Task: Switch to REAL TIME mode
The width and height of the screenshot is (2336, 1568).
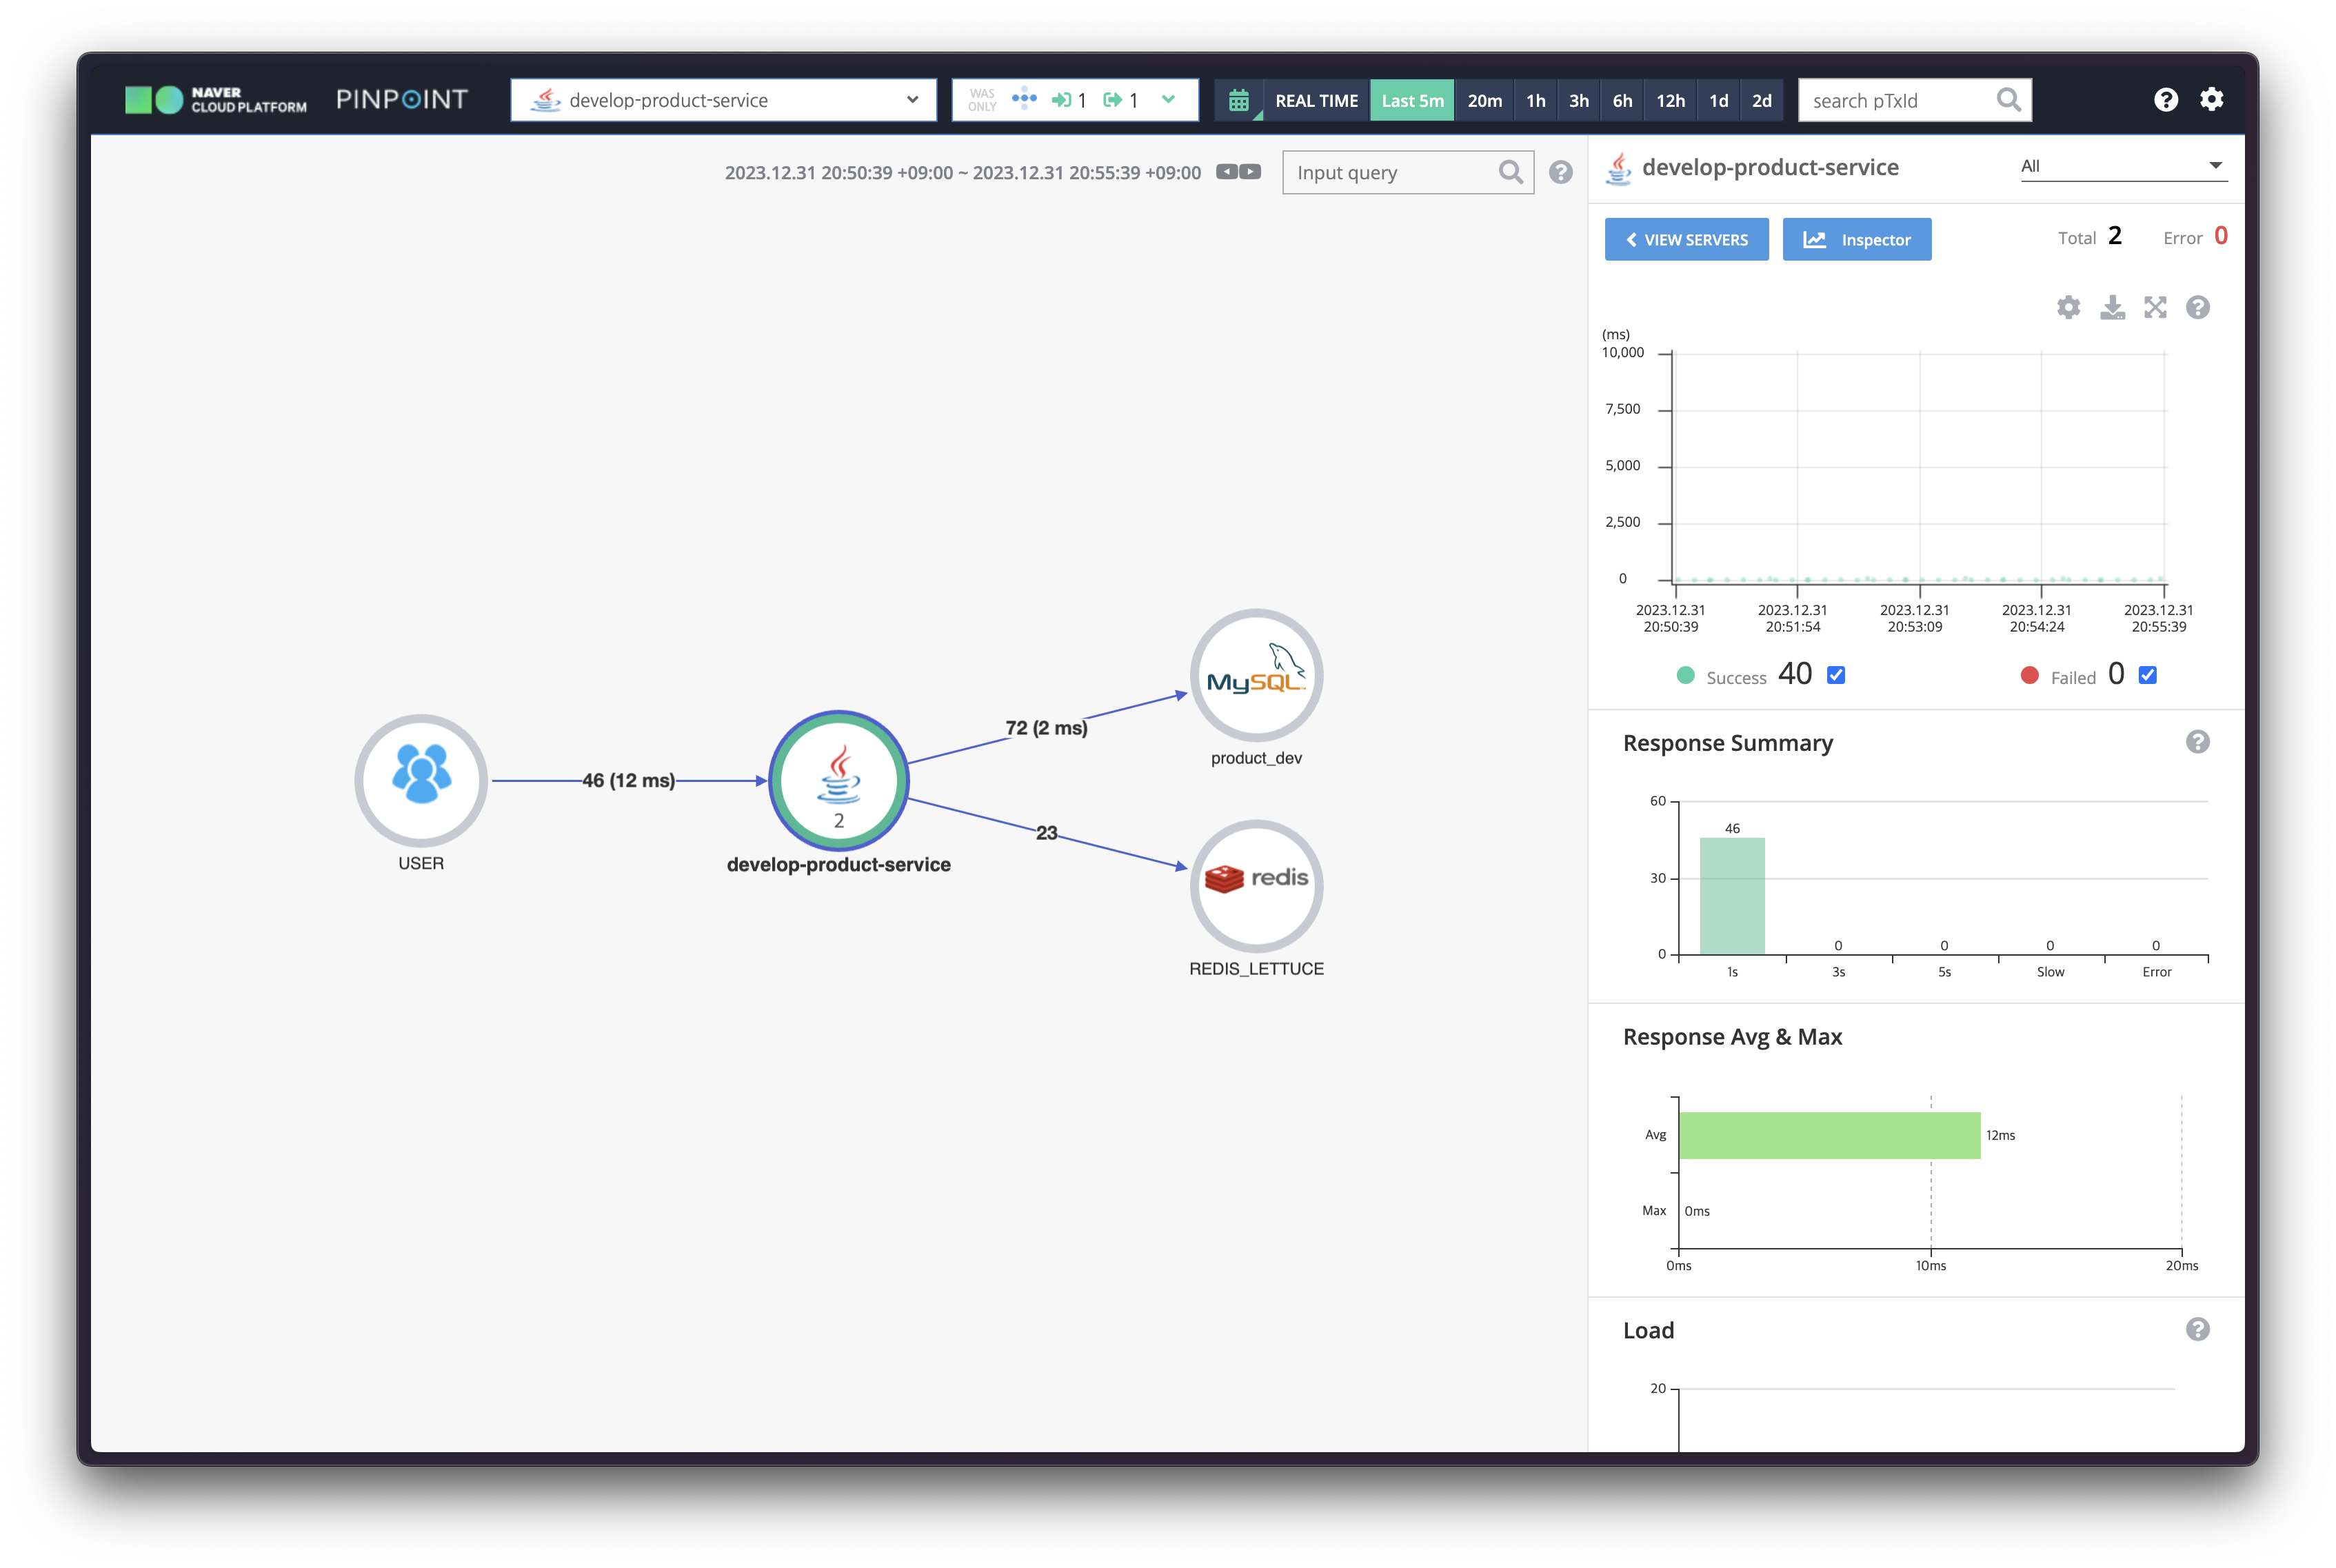Action: pos(1316,100)
